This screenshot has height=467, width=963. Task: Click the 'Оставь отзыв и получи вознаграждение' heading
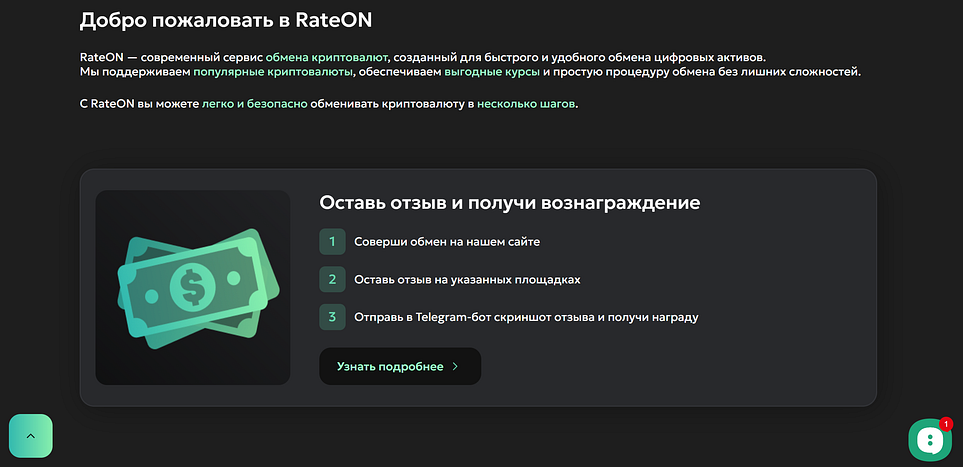point(510,203)
